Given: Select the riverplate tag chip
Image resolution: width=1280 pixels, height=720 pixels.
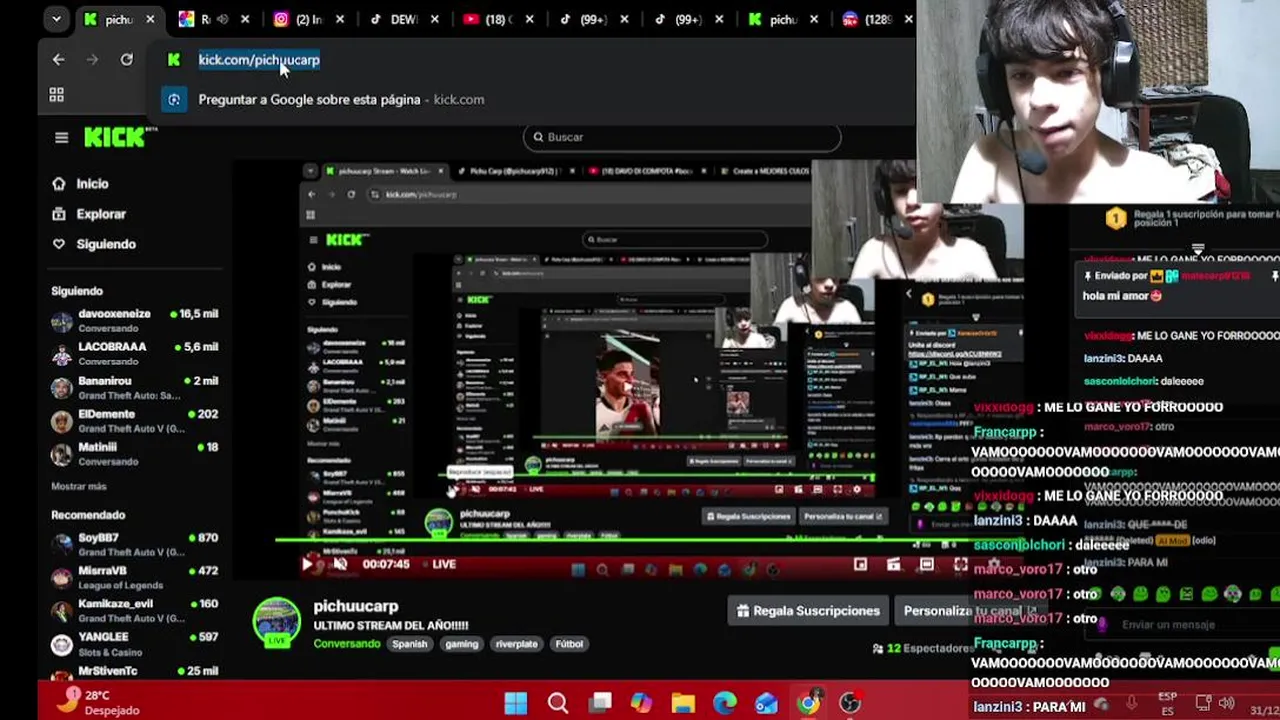Looking at the screenshot, I should pos(516,644).
